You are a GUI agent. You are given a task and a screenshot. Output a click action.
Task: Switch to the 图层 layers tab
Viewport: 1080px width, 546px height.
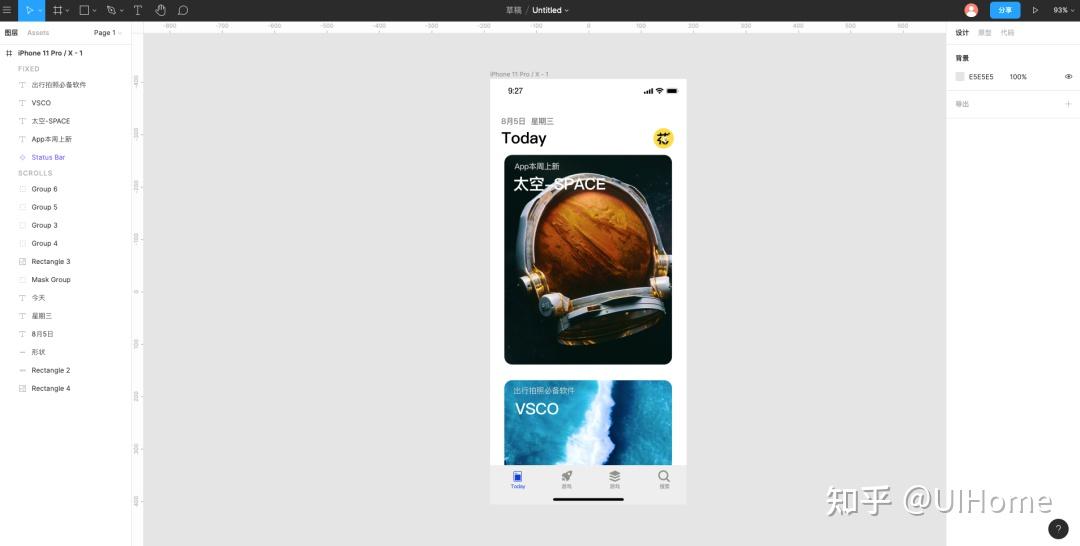pyautogui.click(x=11, y=32)
